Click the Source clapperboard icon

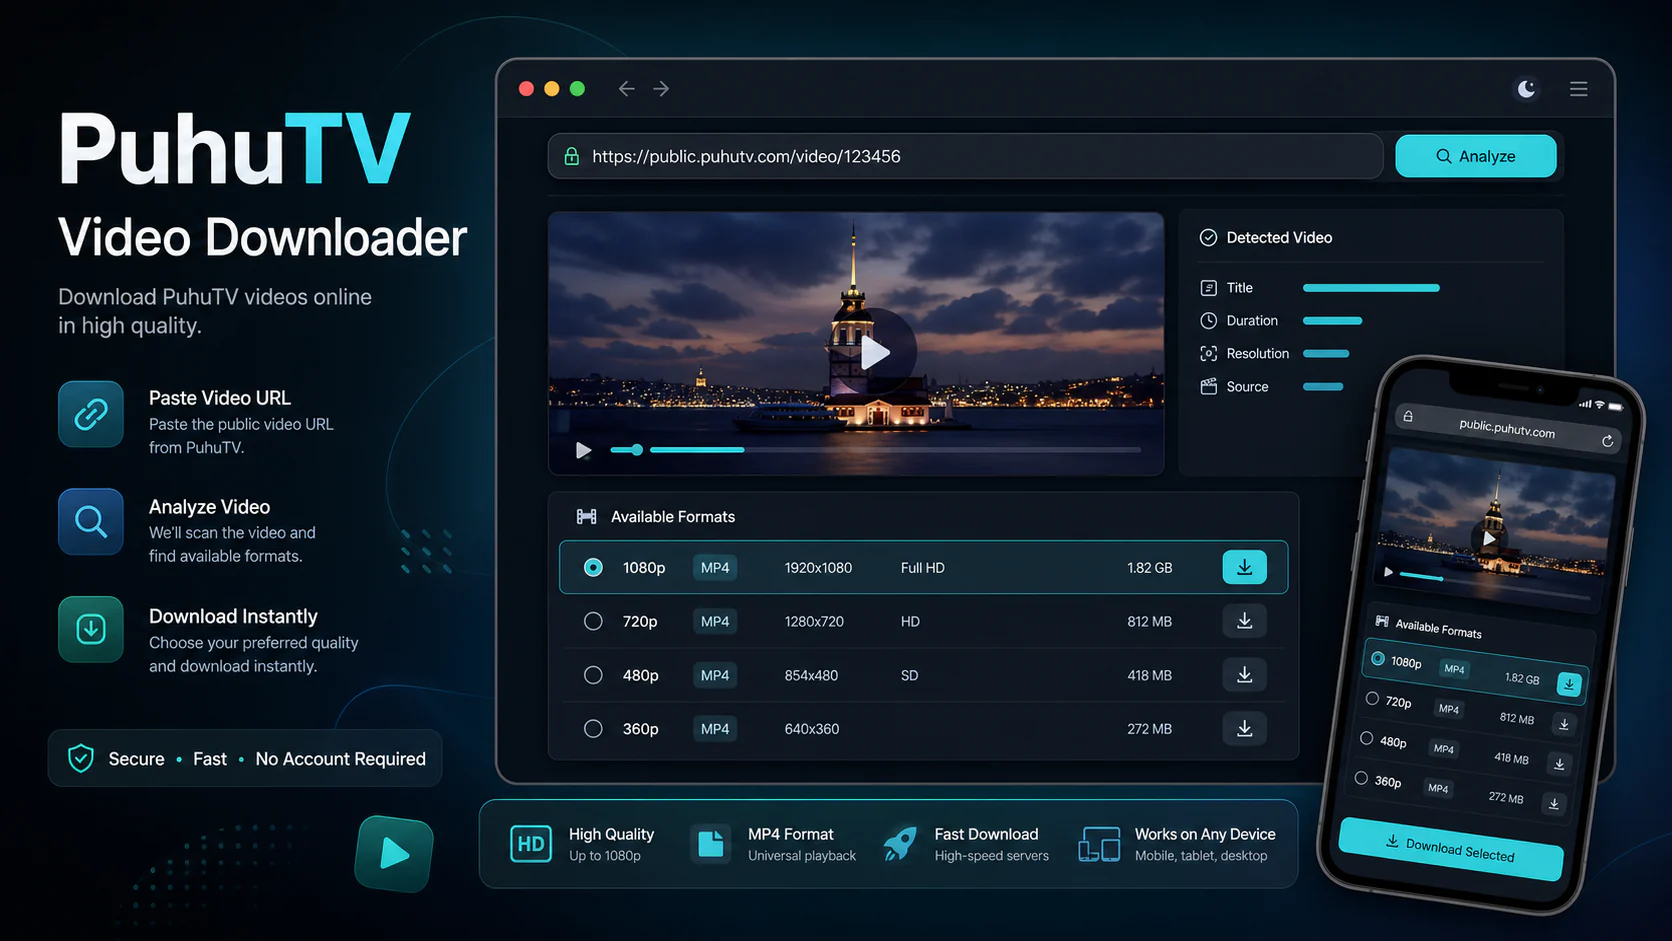pyautogui.click(x=1208, y=387)
